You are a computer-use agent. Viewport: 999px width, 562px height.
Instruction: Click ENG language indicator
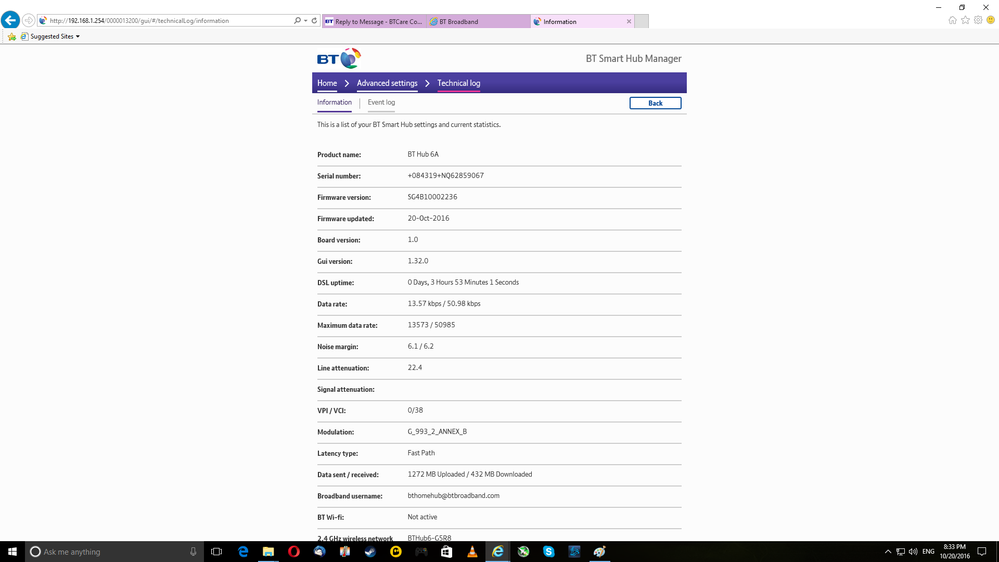[928, 552]
